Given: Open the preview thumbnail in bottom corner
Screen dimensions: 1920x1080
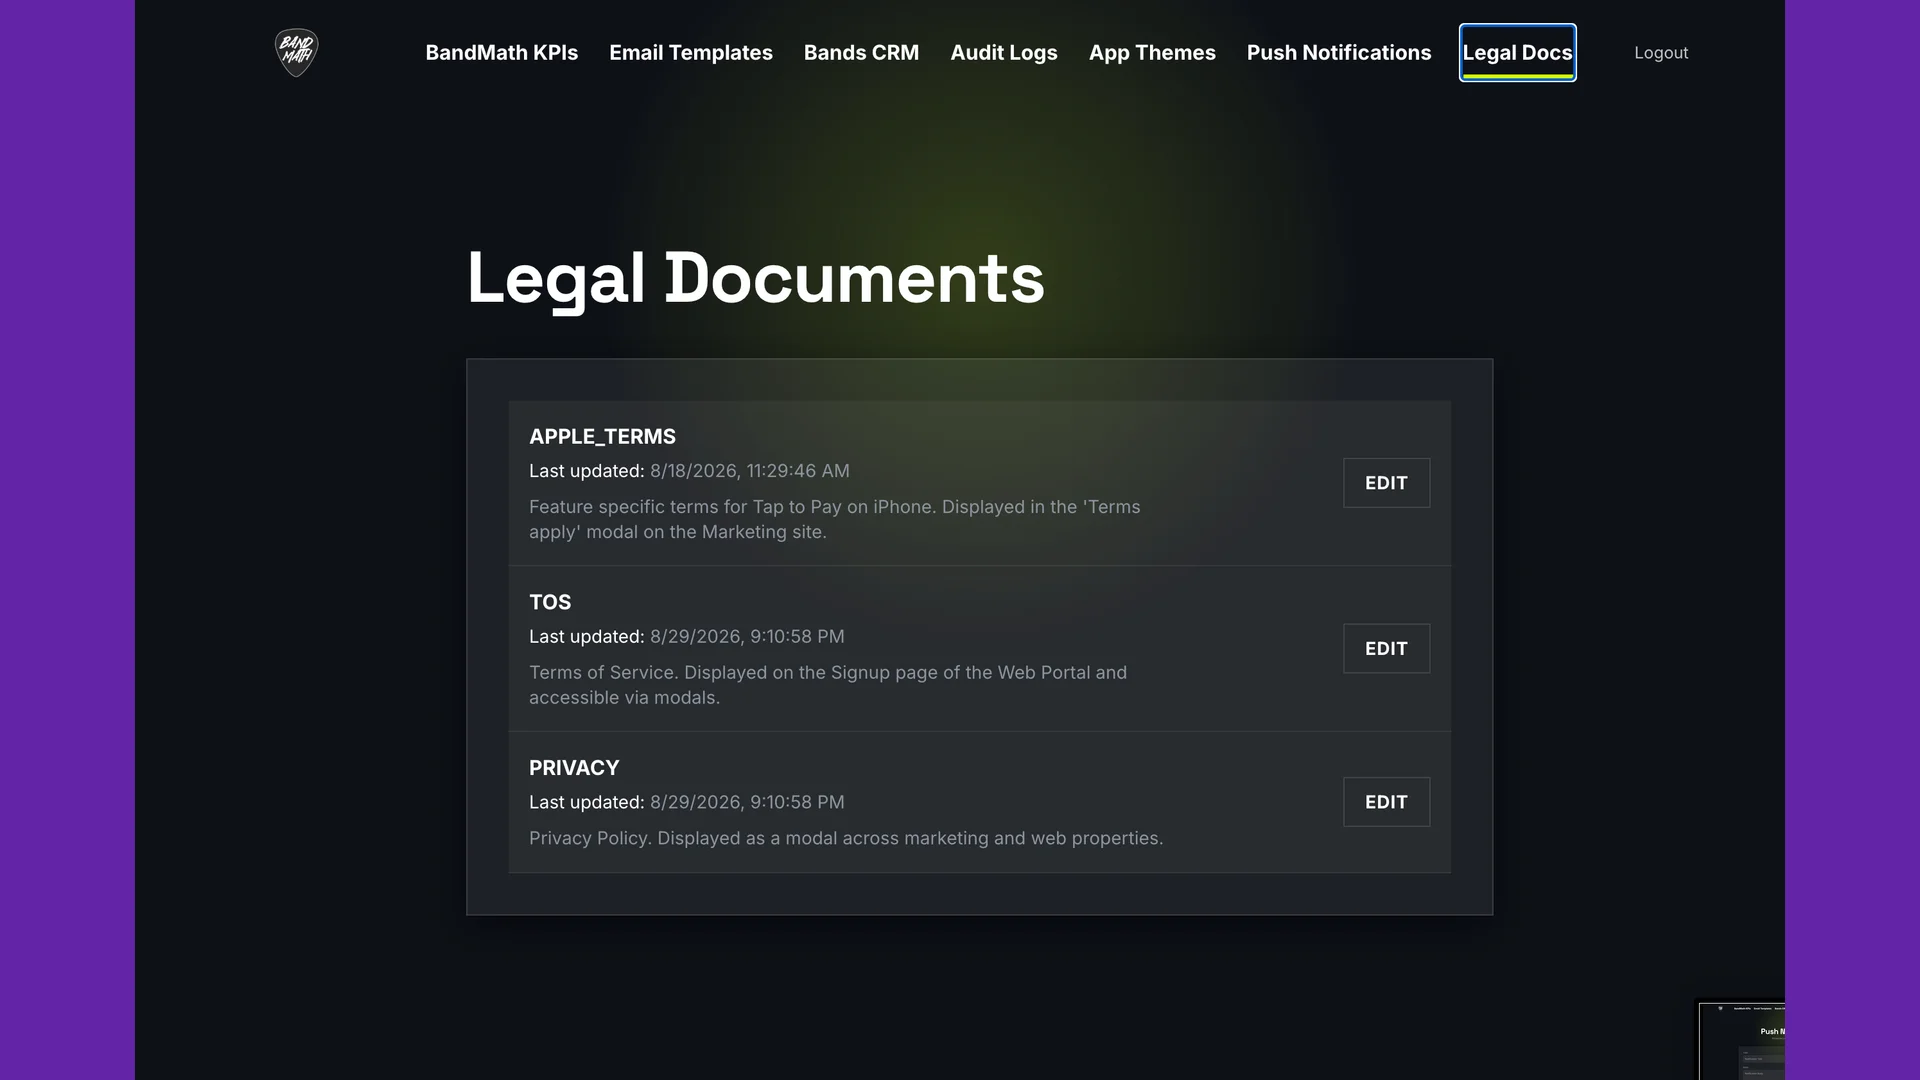Looking at the screenshot, I should point(1741,1041).
